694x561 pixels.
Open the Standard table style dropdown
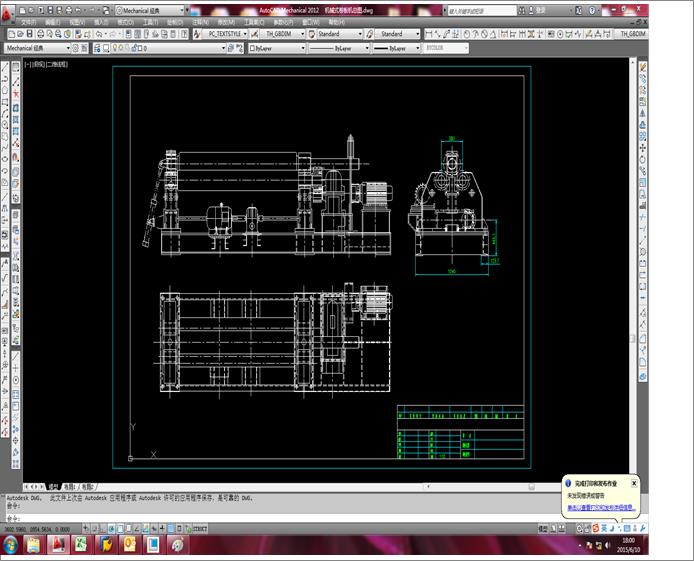tap(340, 34)
